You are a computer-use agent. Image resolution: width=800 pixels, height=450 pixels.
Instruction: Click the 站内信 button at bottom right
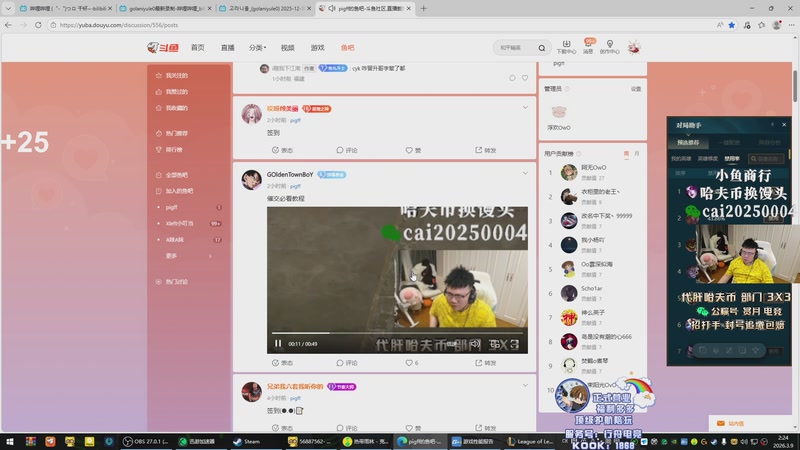pyautogui.click(x=731, y=423)
